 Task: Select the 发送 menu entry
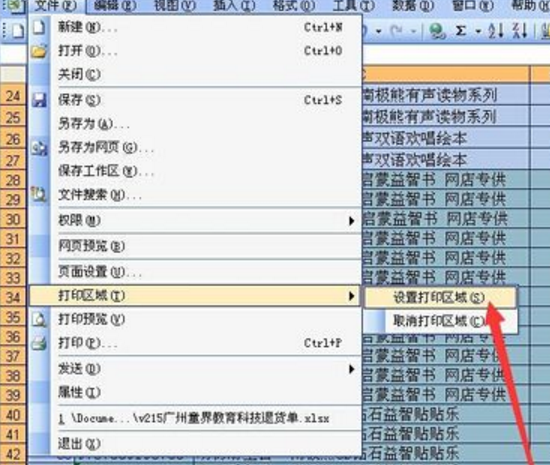(195, 369)
